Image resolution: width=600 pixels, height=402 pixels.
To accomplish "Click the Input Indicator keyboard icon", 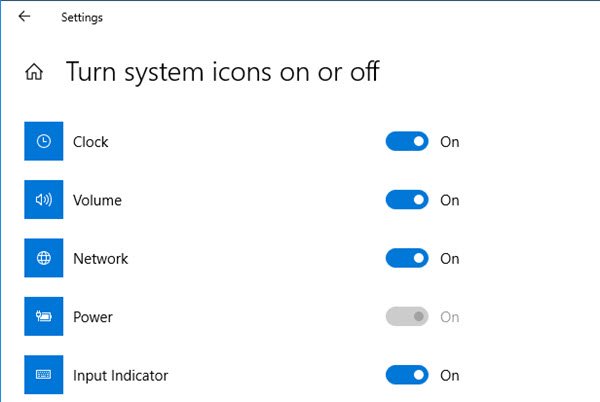I will (43, 376).
